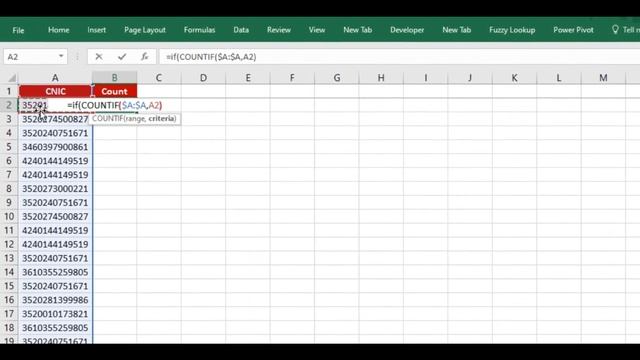This screenshot has width=640, height=360.
Task: Cancel the formula entry with the X icon
Action: pos(99,57)
